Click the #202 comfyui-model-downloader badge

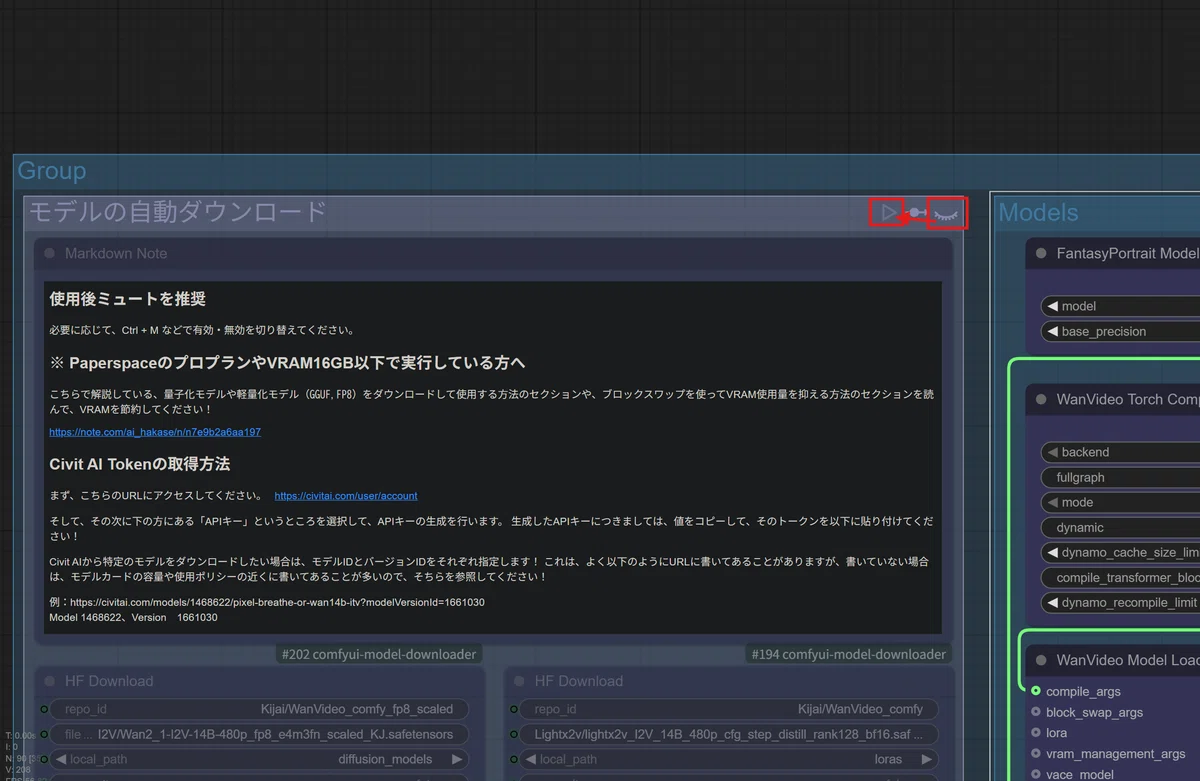tap(379, 654)
